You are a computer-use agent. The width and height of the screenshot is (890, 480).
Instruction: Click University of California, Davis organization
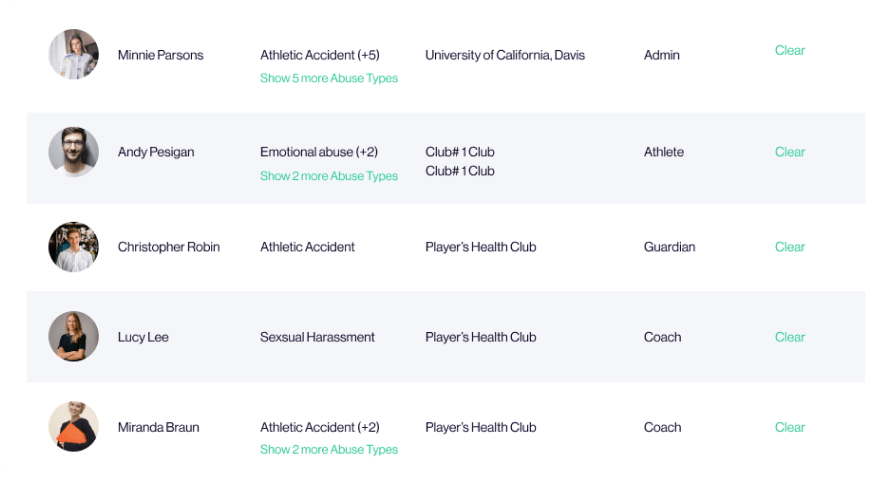505,55
